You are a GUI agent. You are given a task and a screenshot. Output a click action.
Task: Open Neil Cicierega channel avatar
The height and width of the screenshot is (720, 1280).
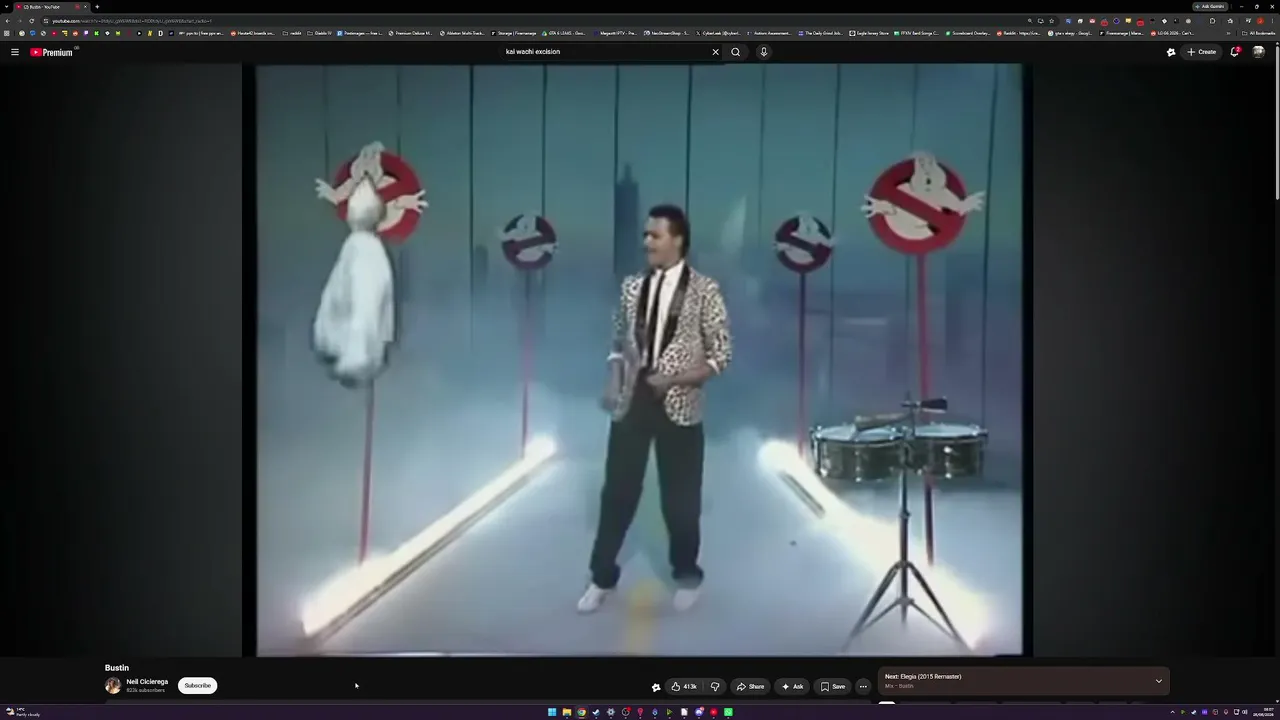click(x=113, y=686)
